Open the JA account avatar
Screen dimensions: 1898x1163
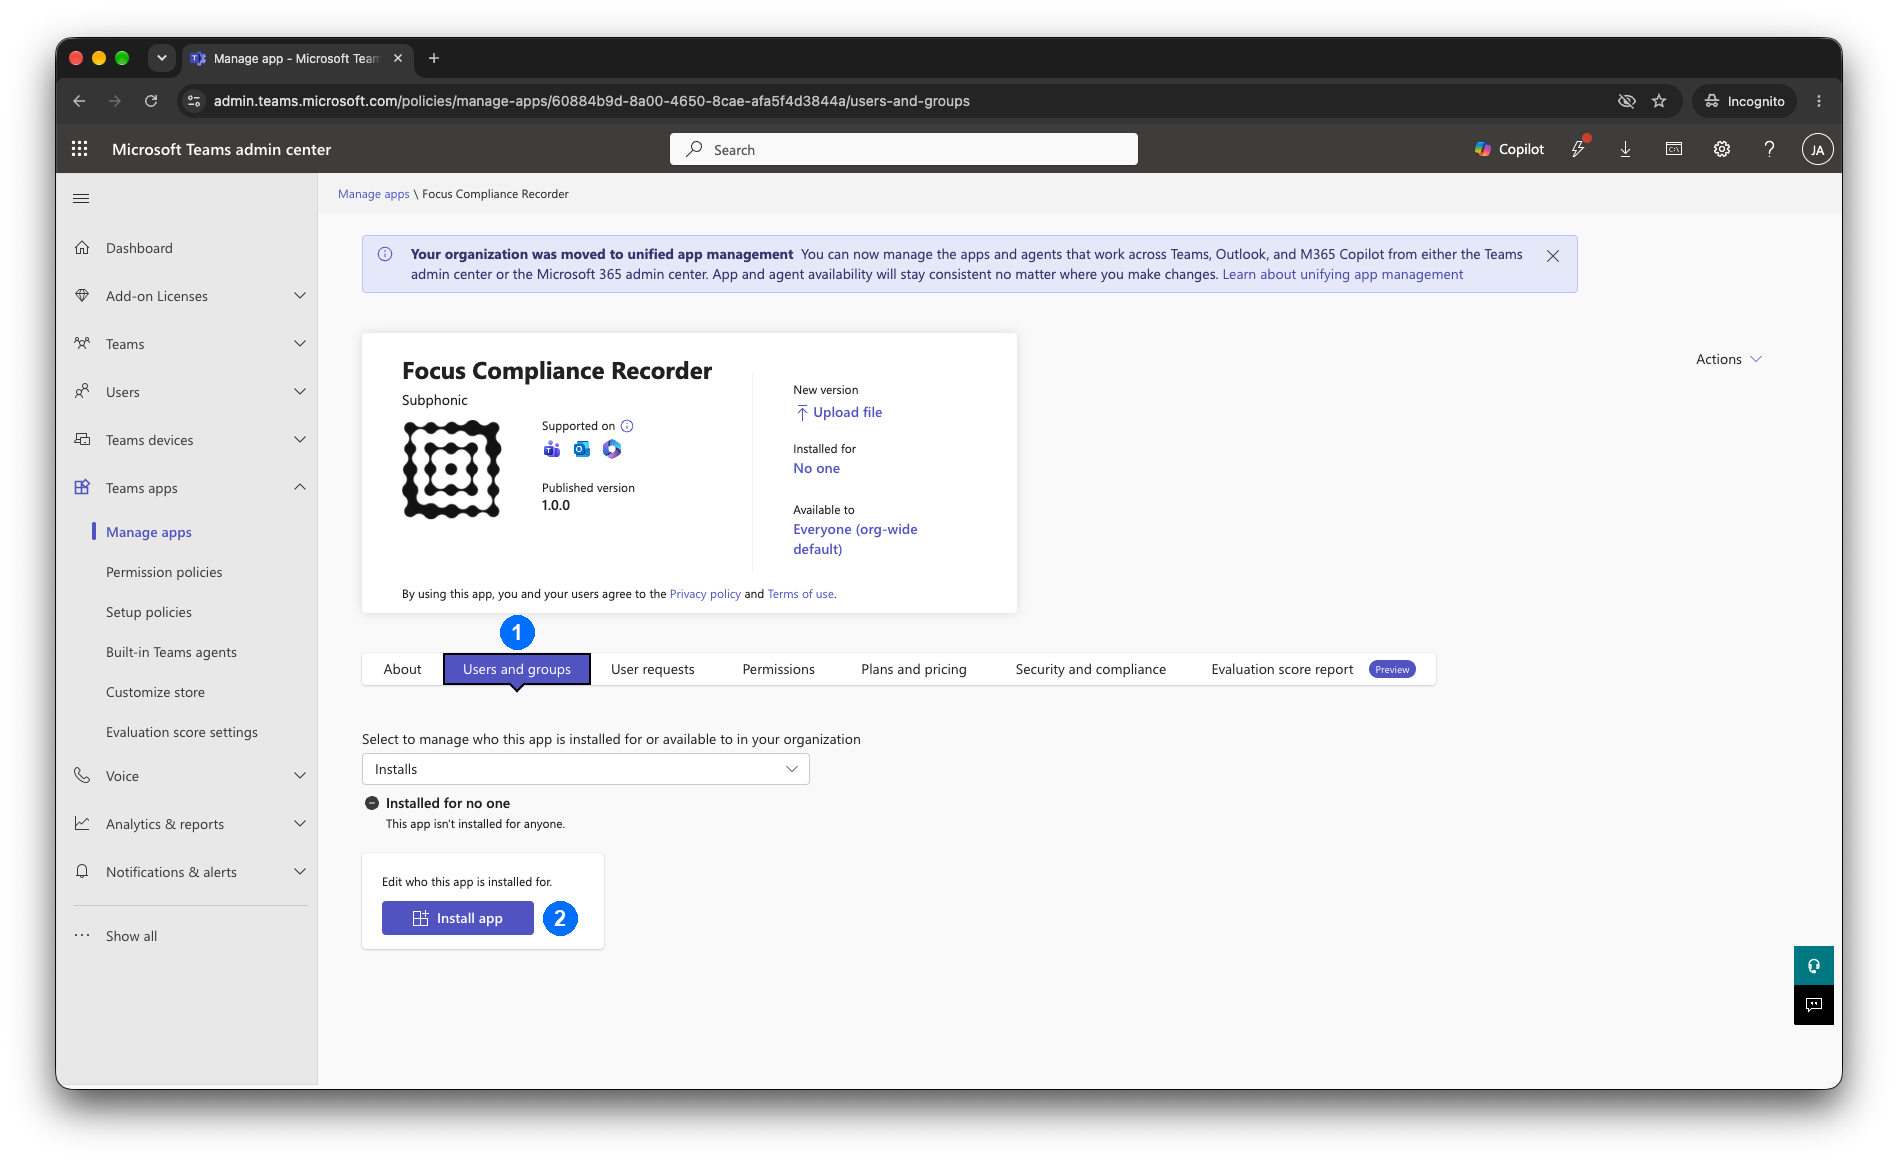(x=1817, y=150)
